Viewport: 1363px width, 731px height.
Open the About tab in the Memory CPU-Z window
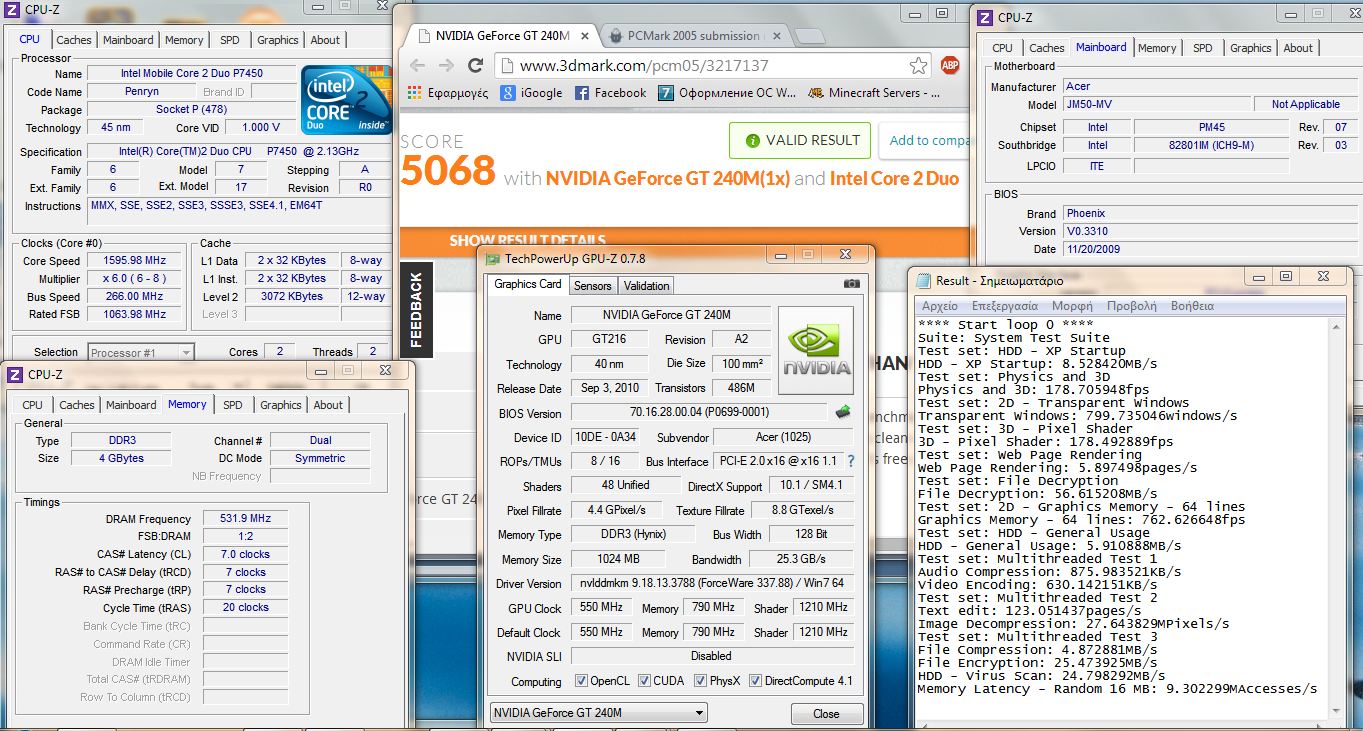(328, 405)
